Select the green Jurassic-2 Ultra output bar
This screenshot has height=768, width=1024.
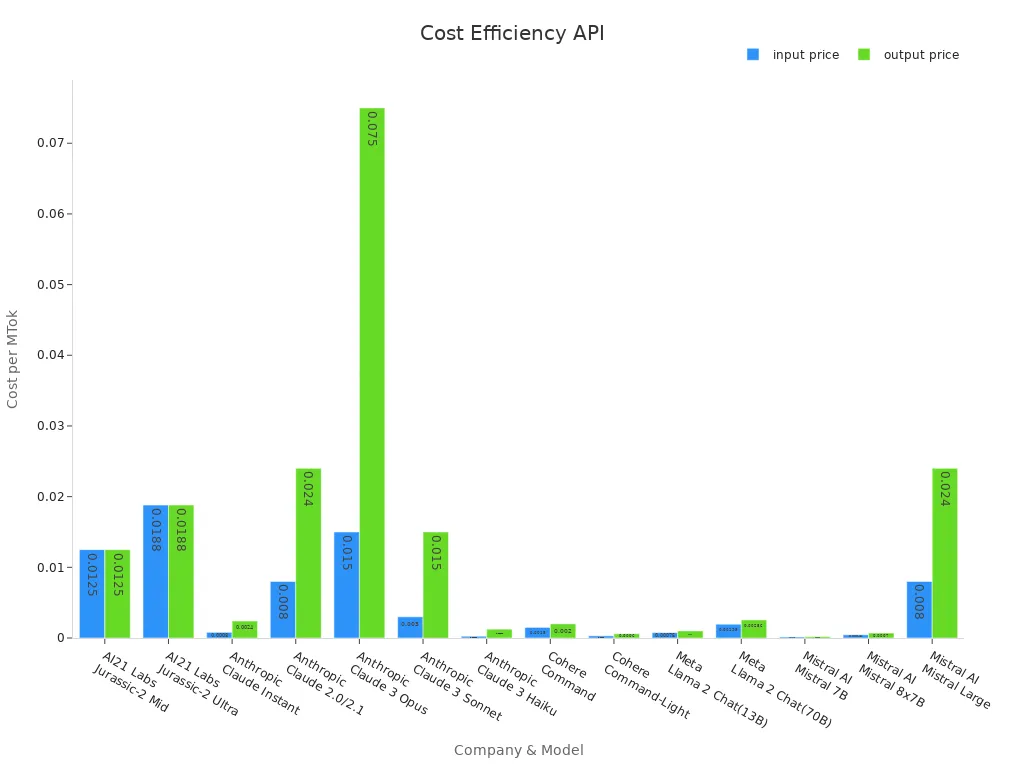(x=181, y=571)
